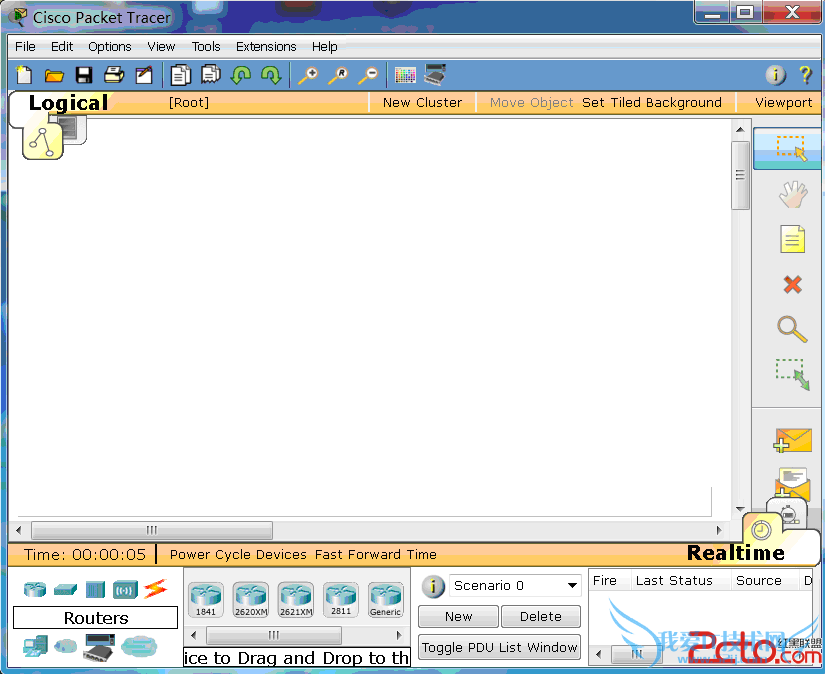This screenshot has width=825, height=674.
Task: Select the Multiuser Connection icon
Action: point(139,646)
